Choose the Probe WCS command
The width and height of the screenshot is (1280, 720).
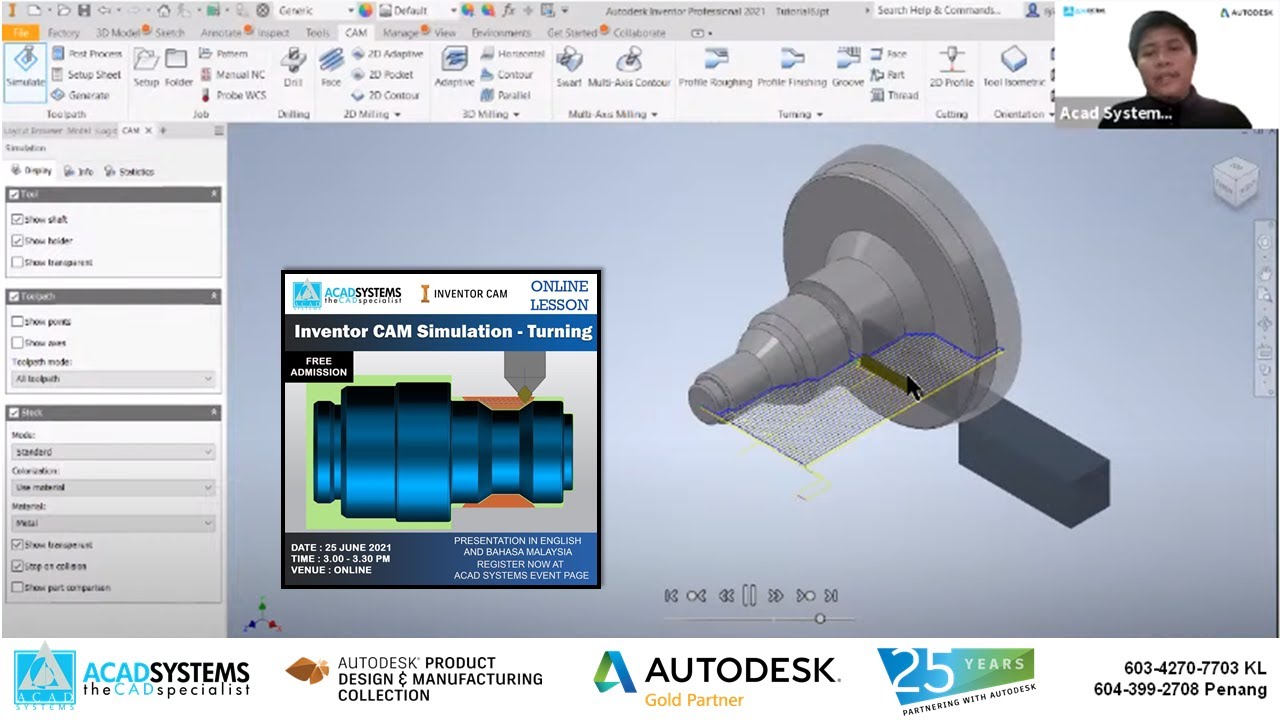[x=232, y=95]
